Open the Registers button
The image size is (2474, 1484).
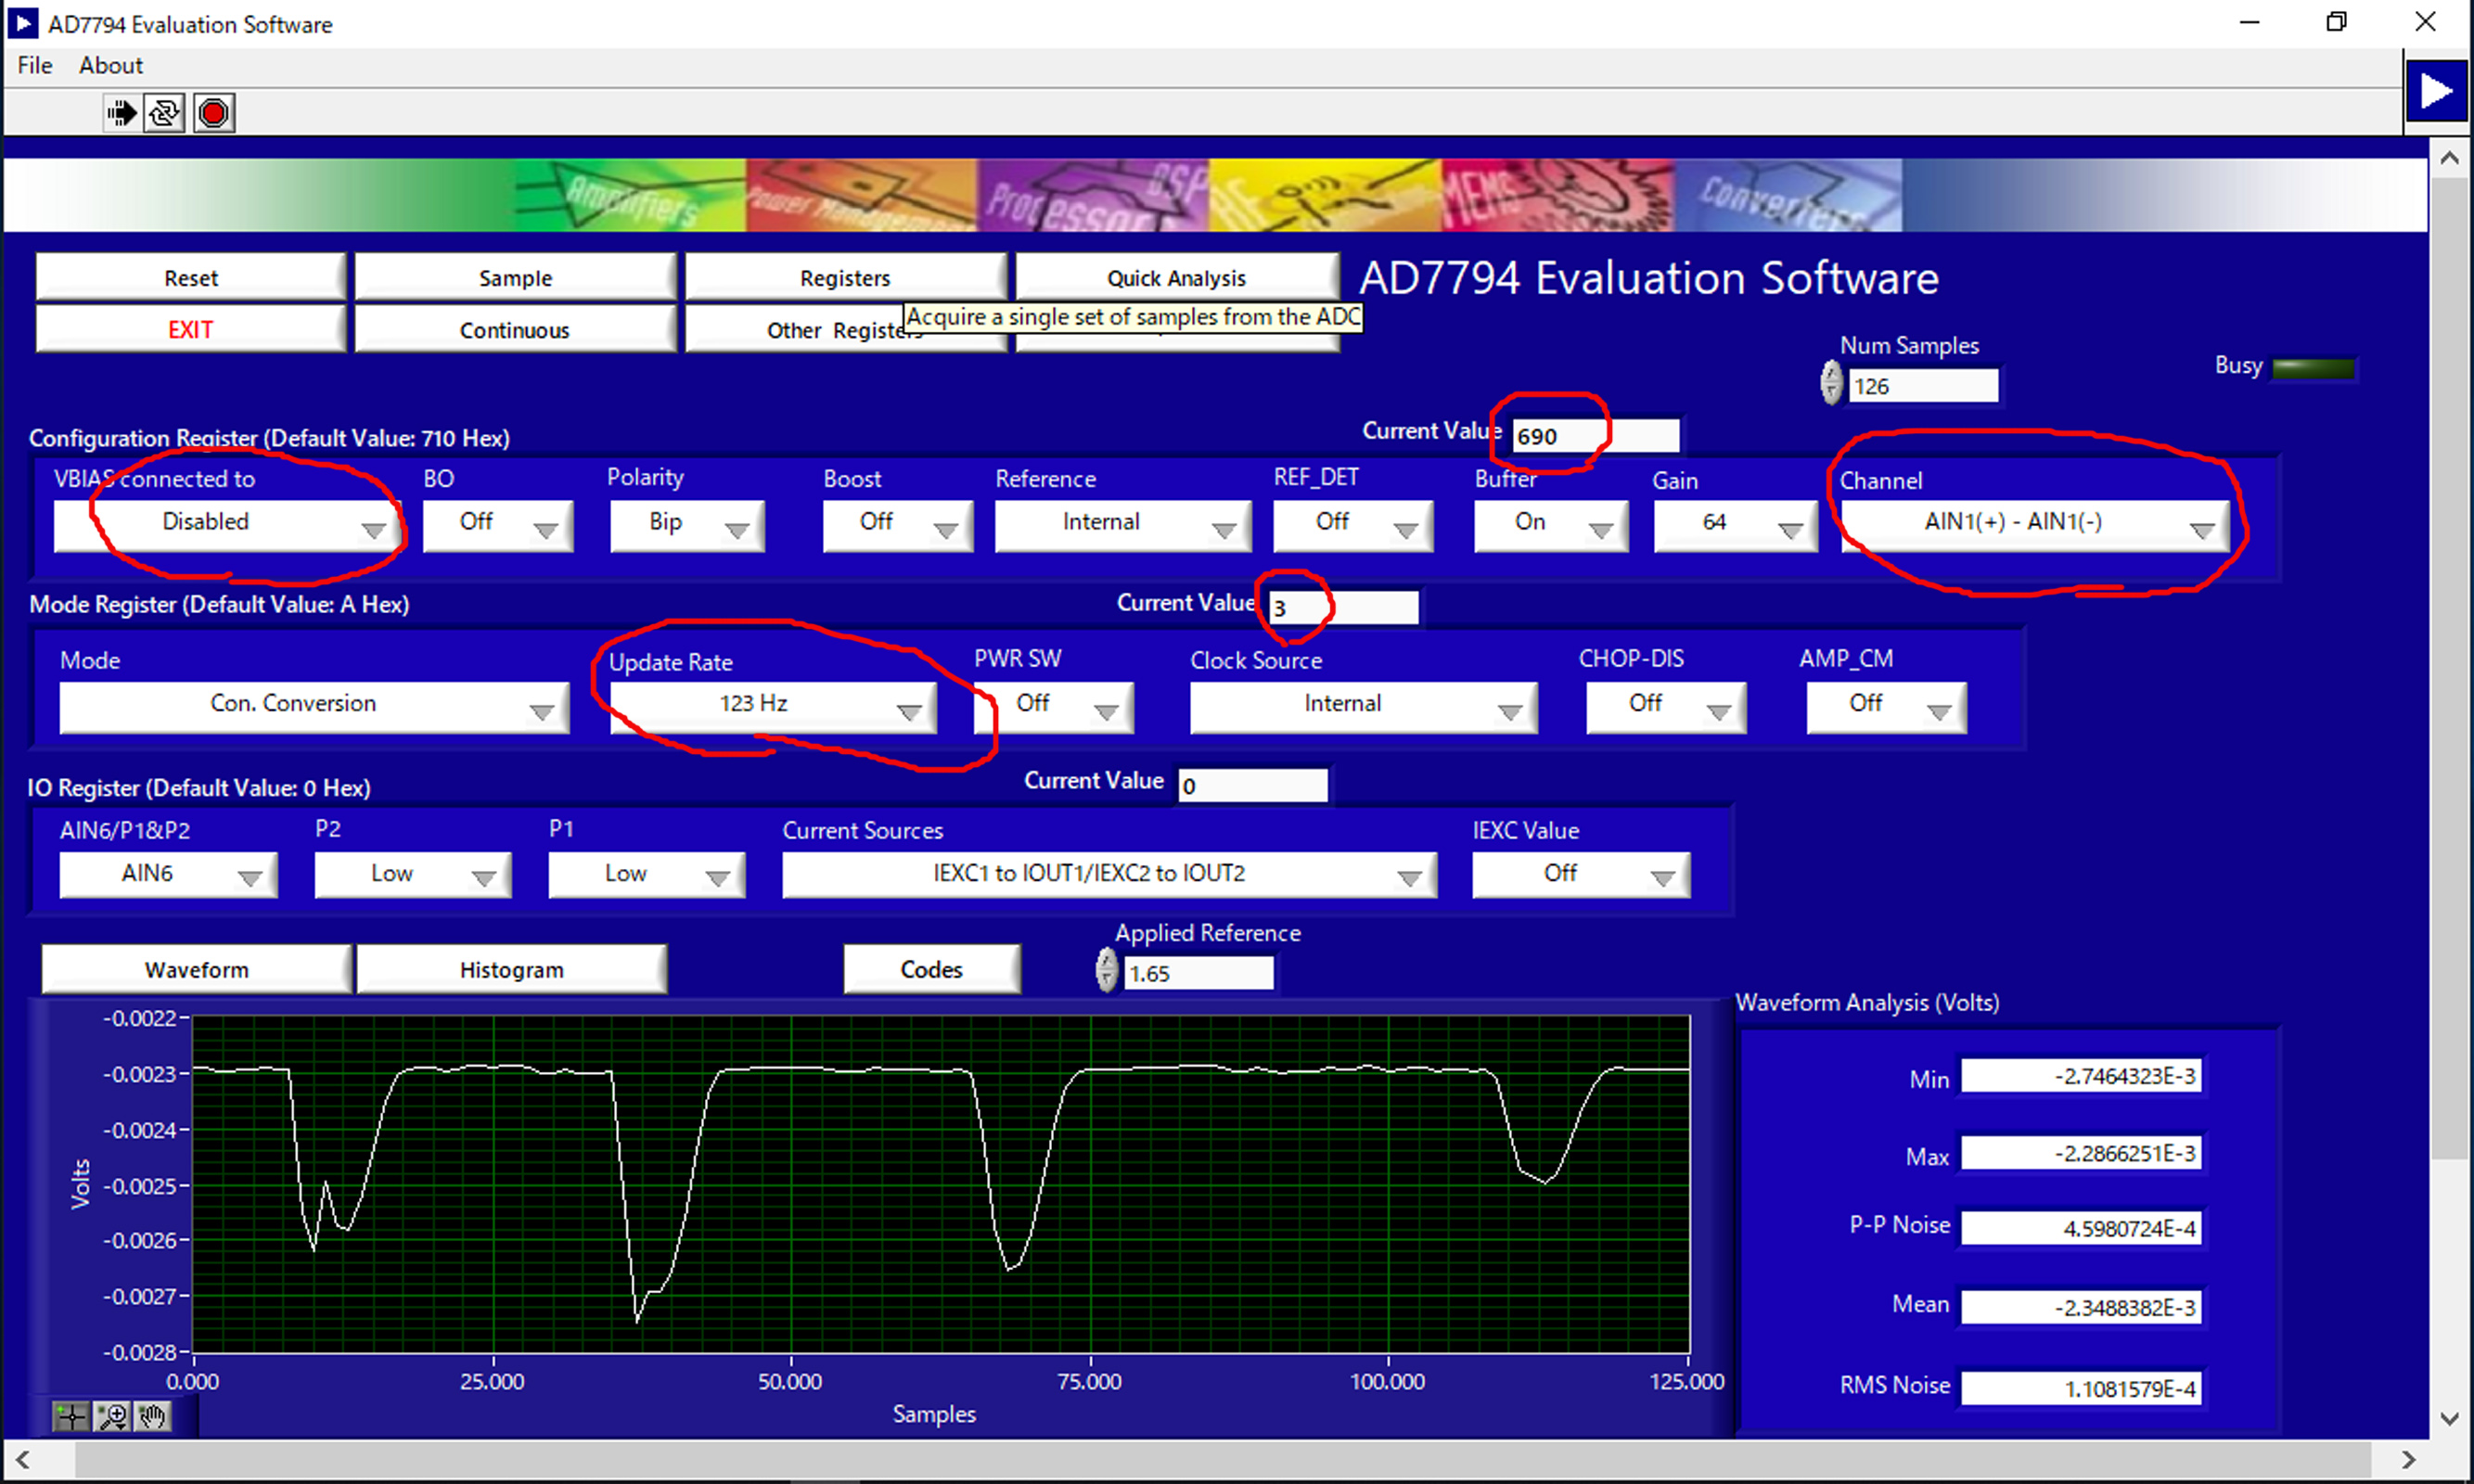coord(845,277)
